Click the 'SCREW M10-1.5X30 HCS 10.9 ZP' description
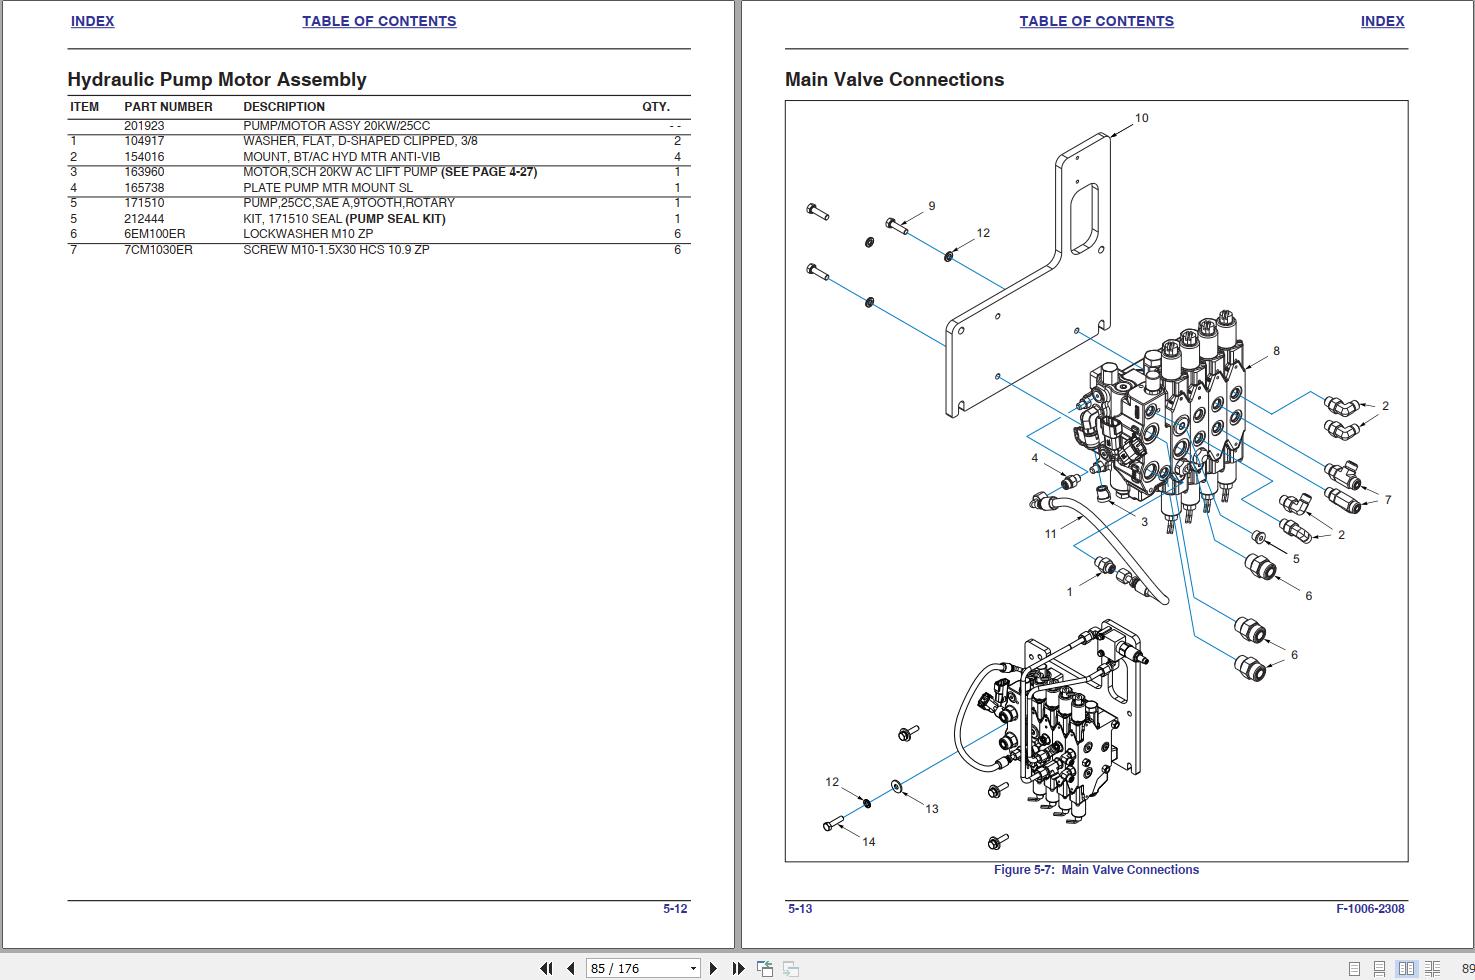Viewport: 1475px width, 980px height. tap(336, 250)
